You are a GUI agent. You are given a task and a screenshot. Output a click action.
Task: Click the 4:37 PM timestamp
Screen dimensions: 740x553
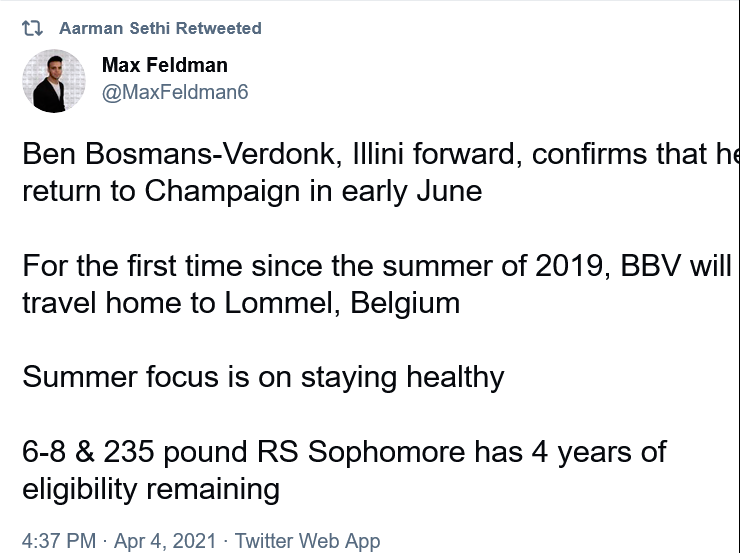(59, 541)
